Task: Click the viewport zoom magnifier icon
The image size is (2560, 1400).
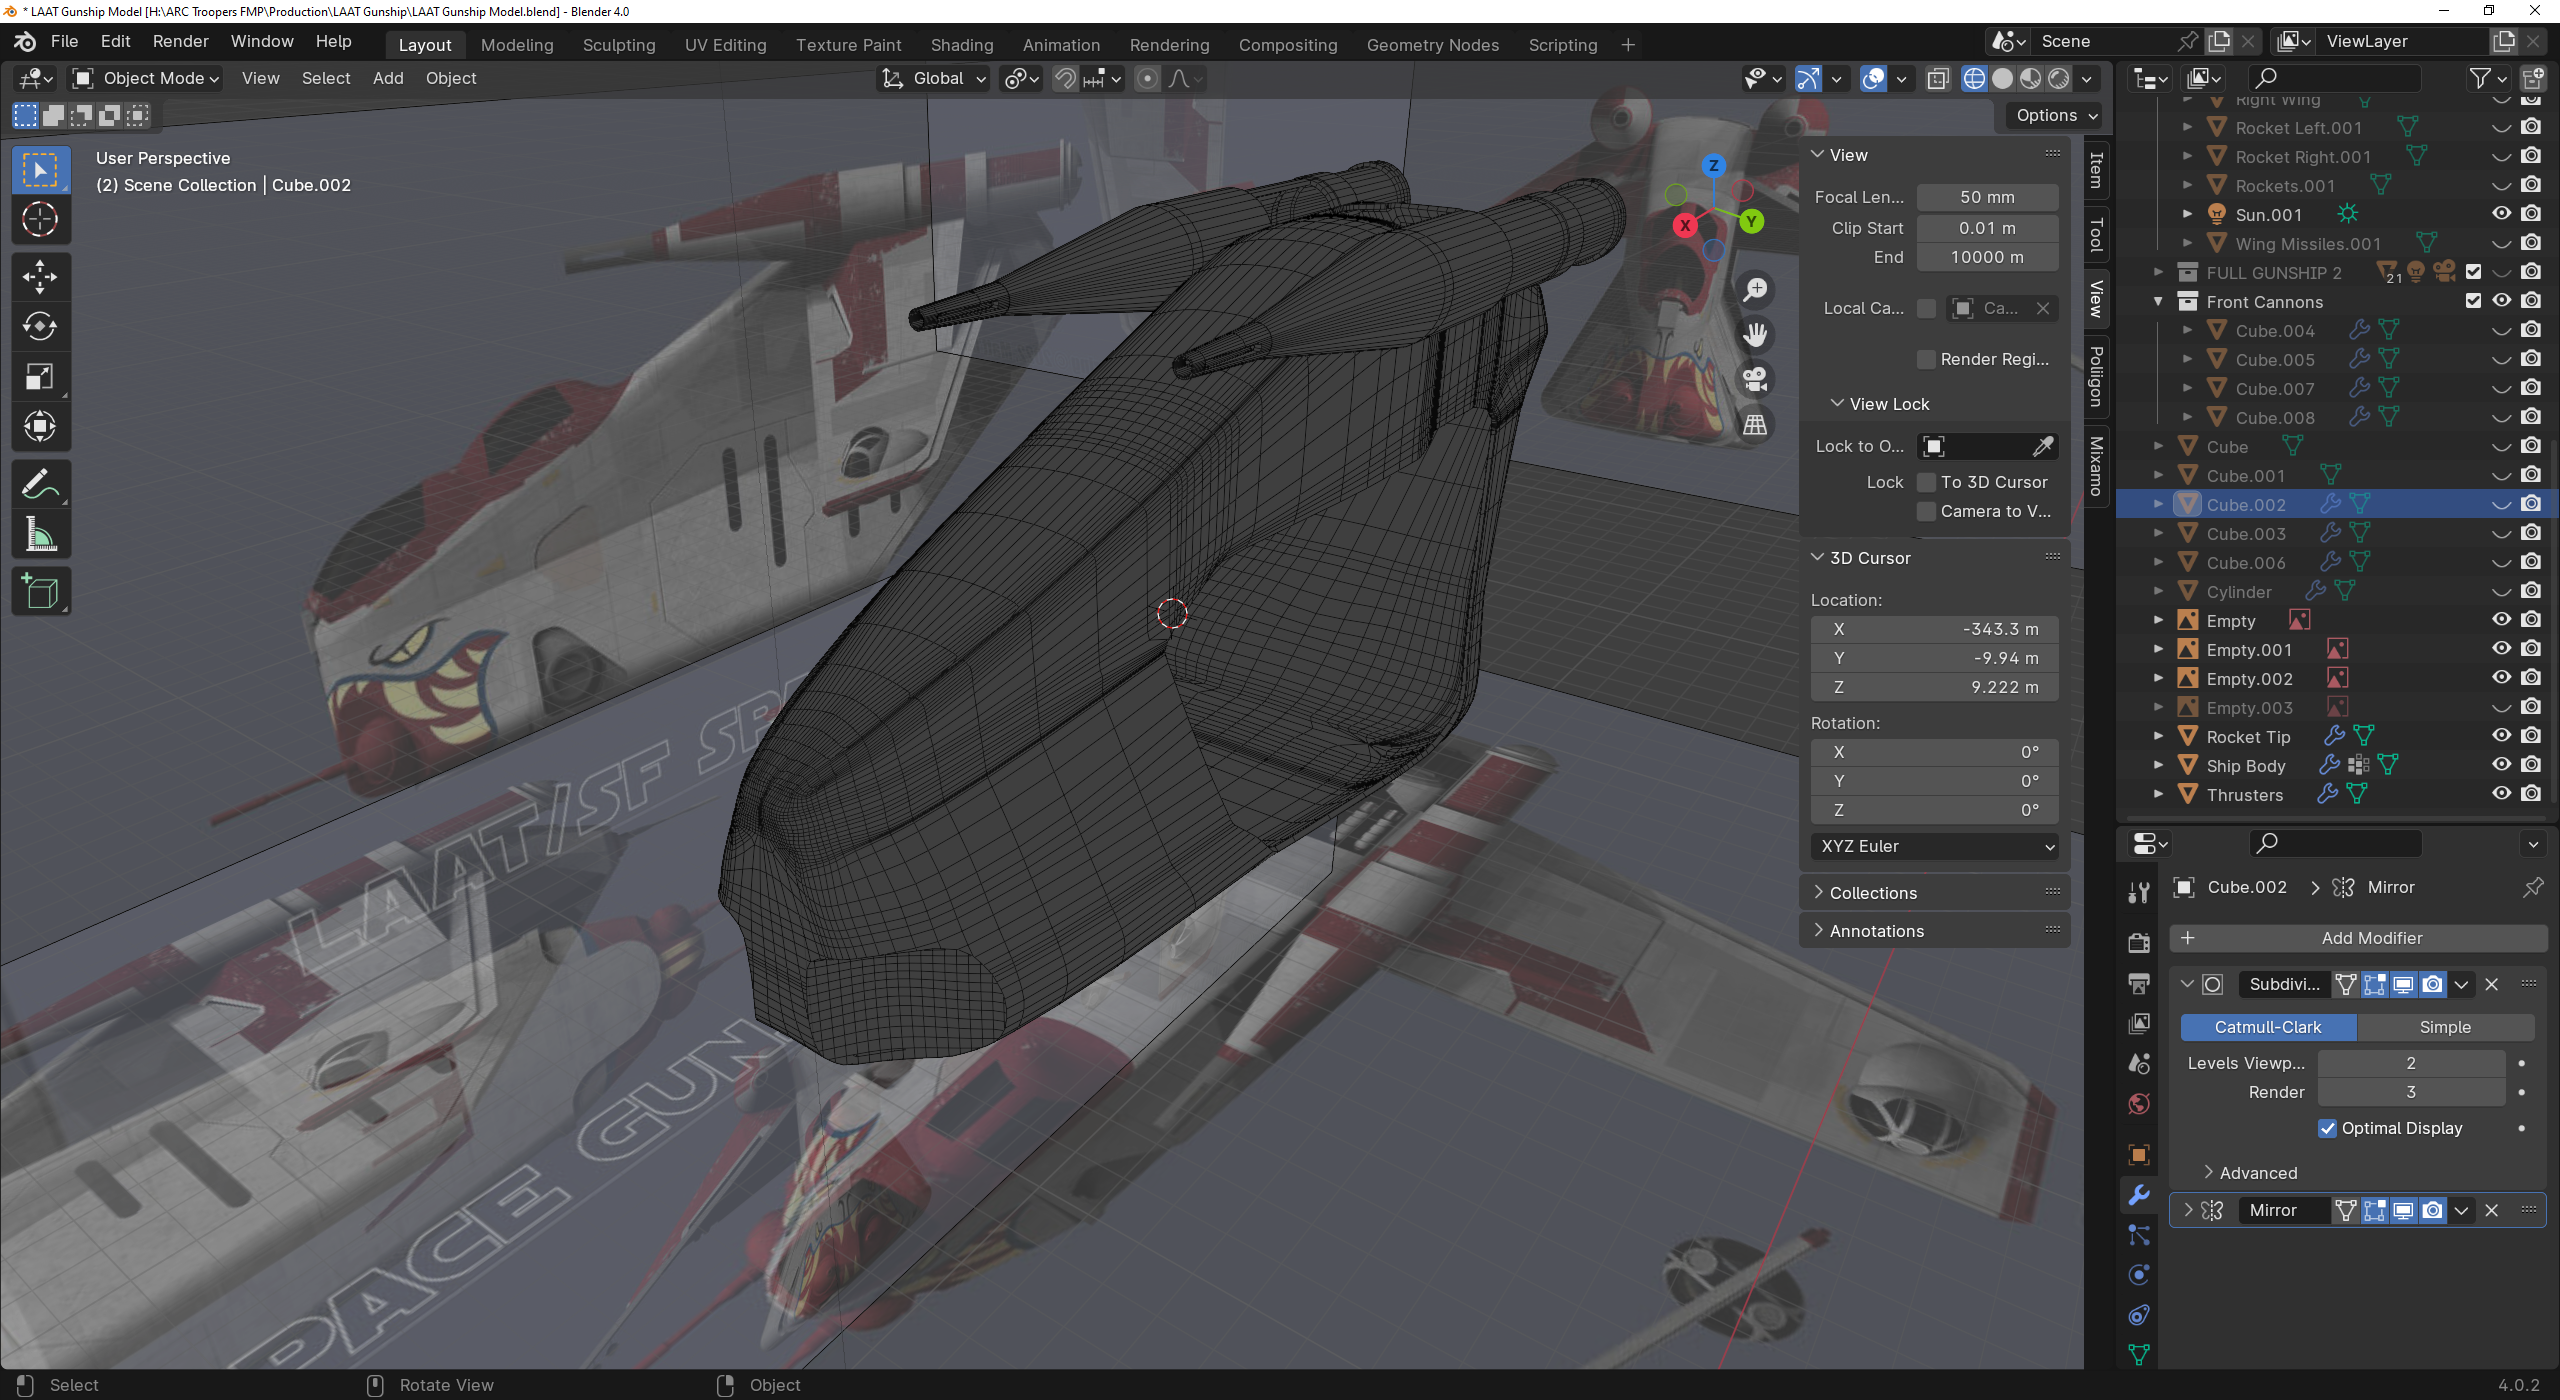Action: click(x=1755, y=290)
